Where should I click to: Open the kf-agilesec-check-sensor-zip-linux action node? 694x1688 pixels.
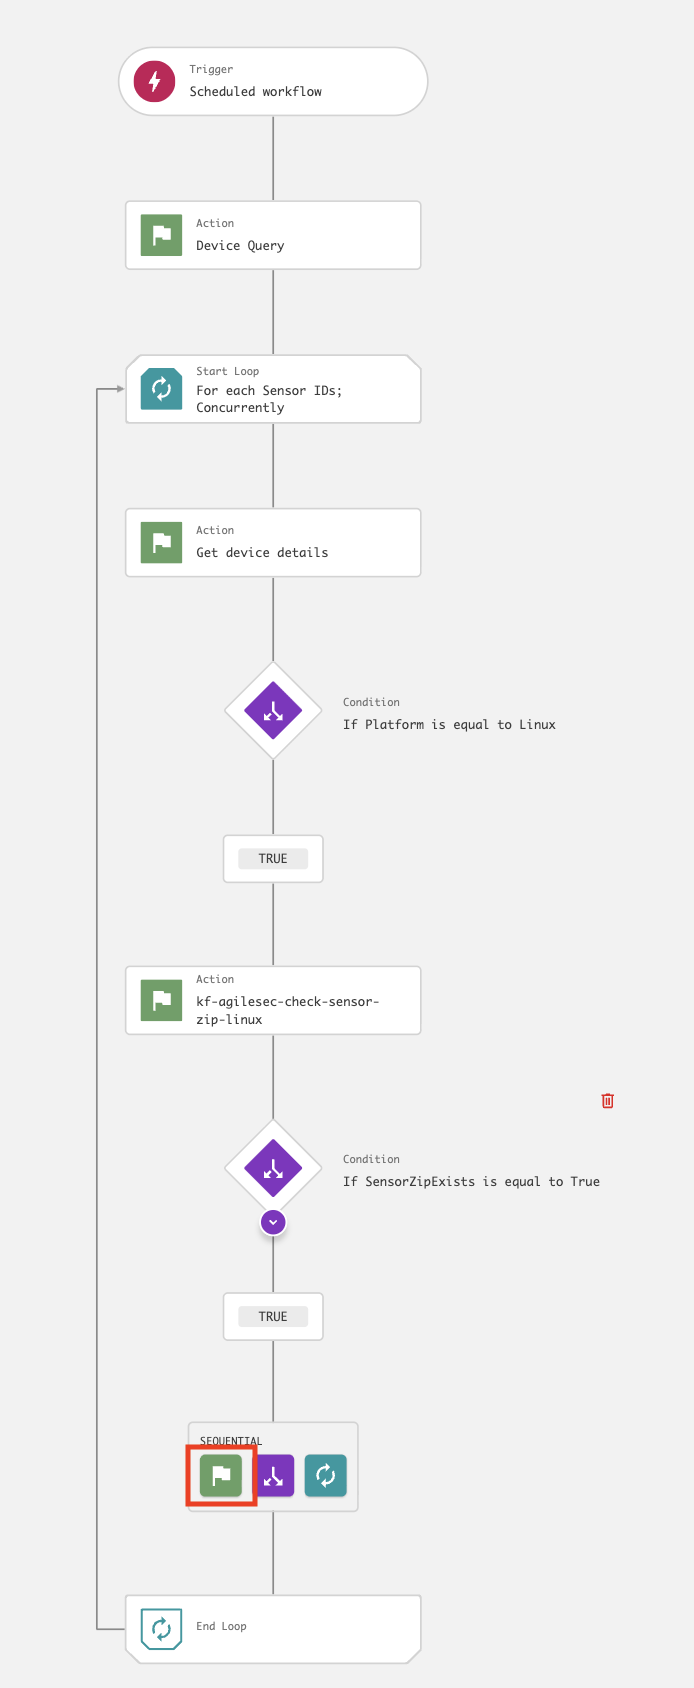(287, 1010)
